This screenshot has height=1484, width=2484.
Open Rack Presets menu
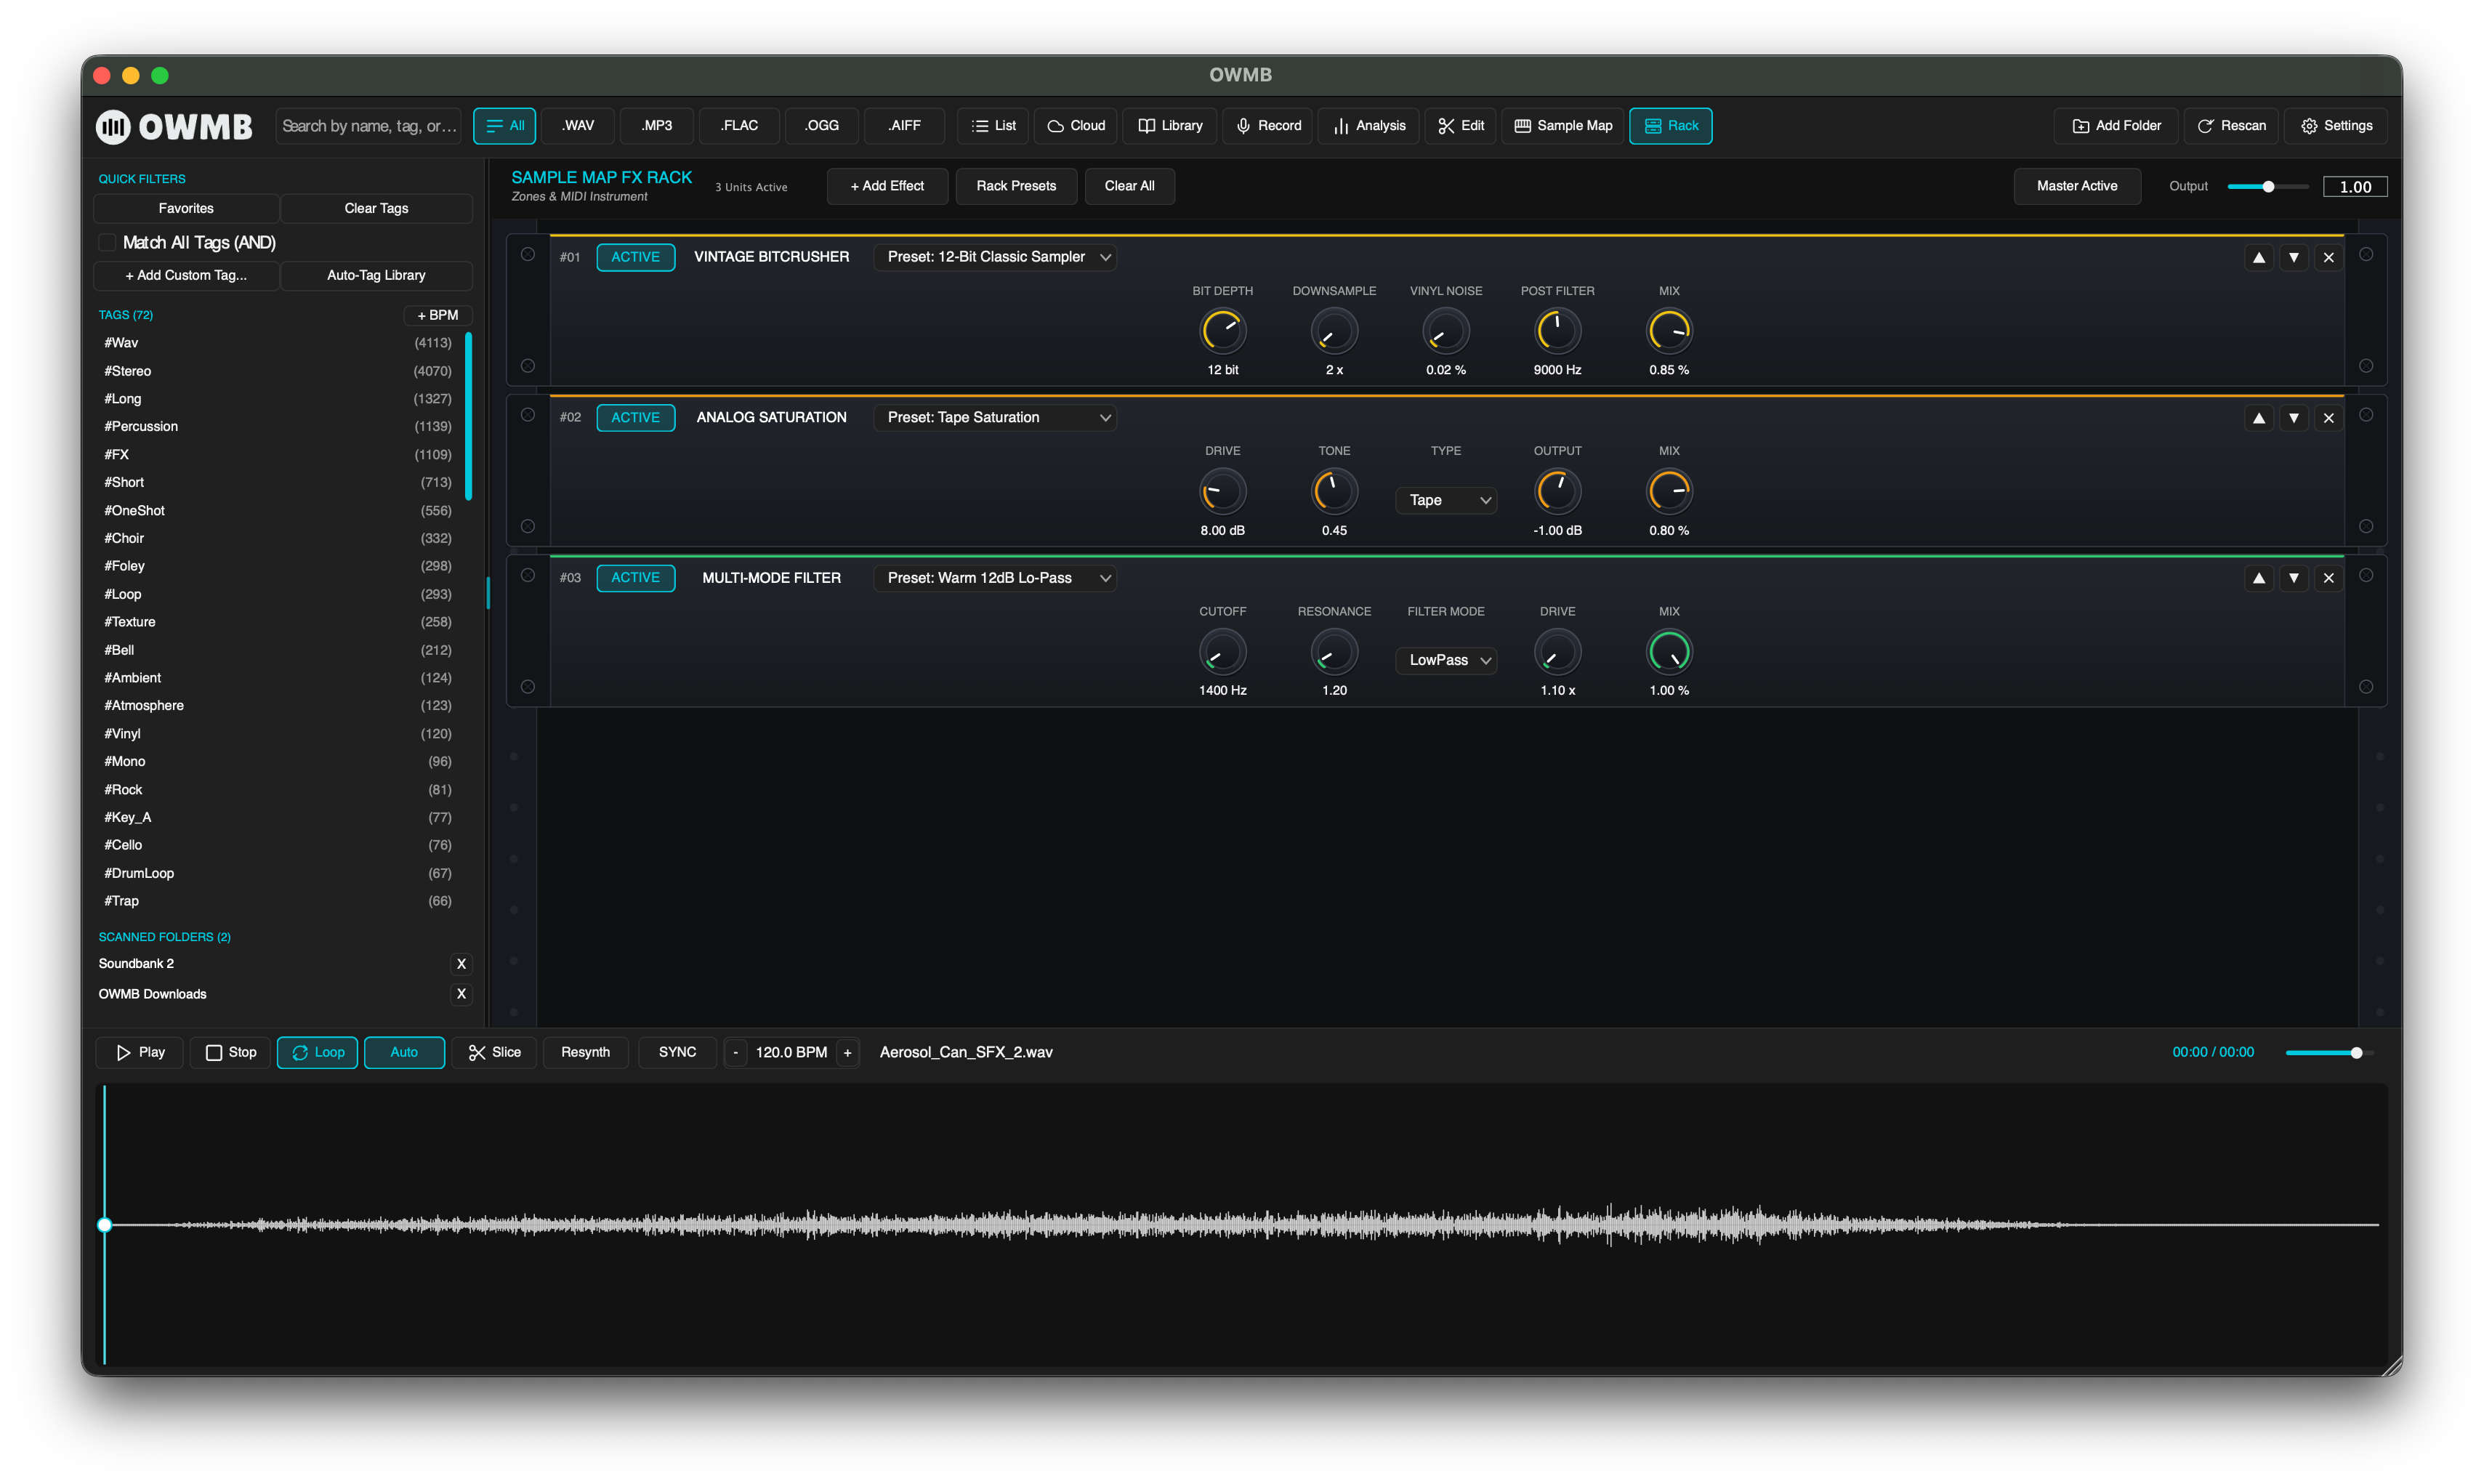[x=1016, y=186]
